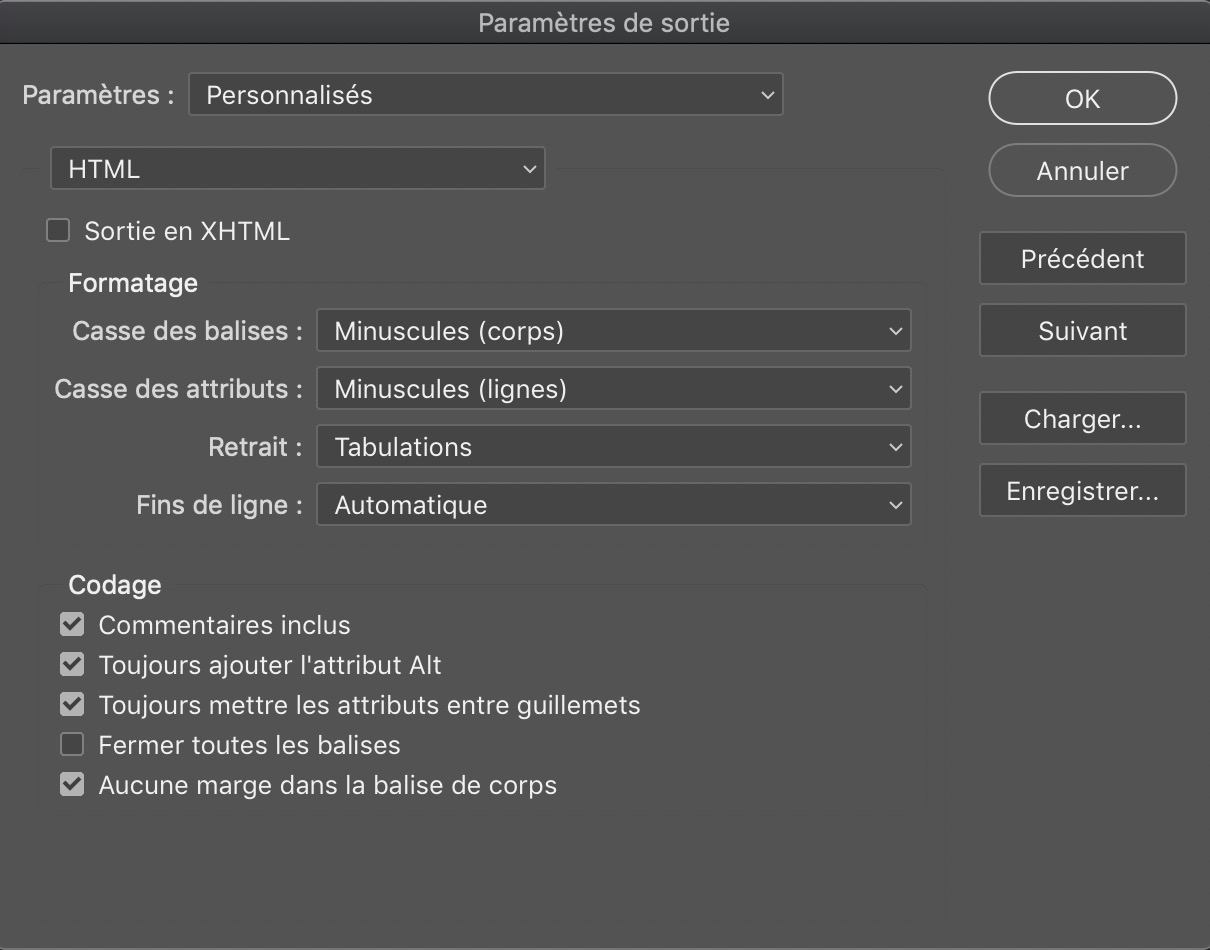The image size is (1210, 950).
Task: Disable Toujours mettre les attributs entre guillemets
Action: point(71,703)
